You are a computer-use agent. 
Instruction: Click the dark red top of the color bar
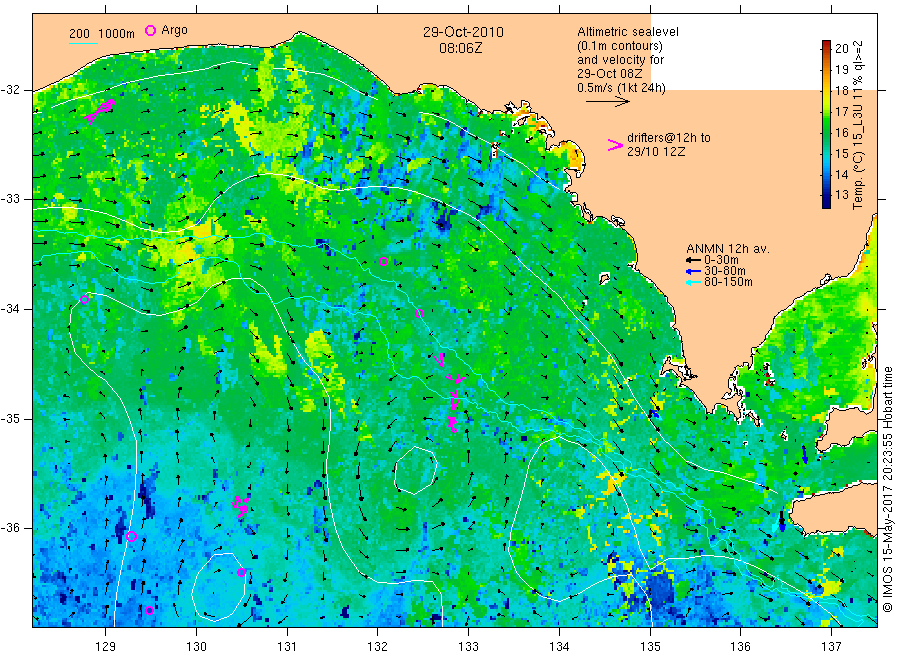pos(826,44)
